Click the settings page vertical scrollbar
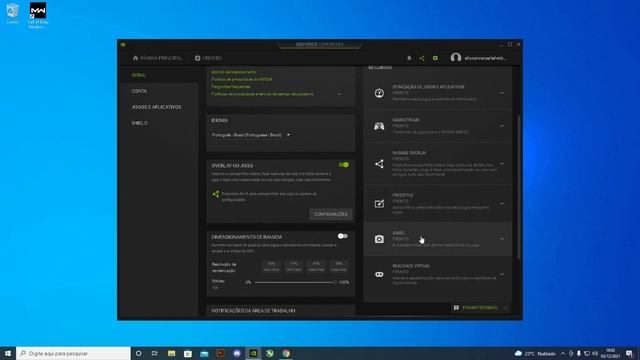640x360 pixels. point(519,187)
